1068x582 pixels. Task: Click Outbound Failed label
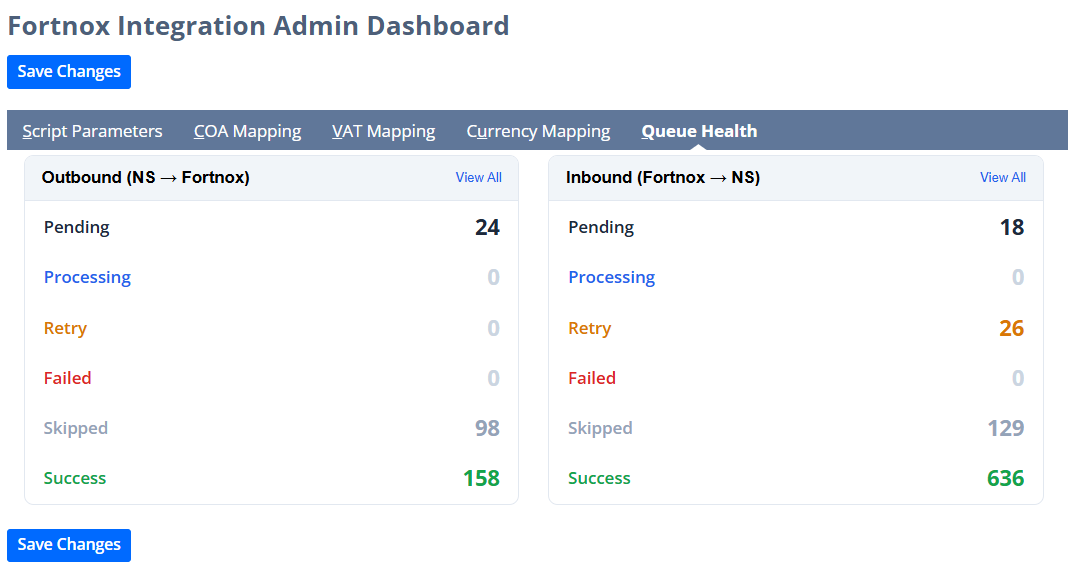[67, 378]
